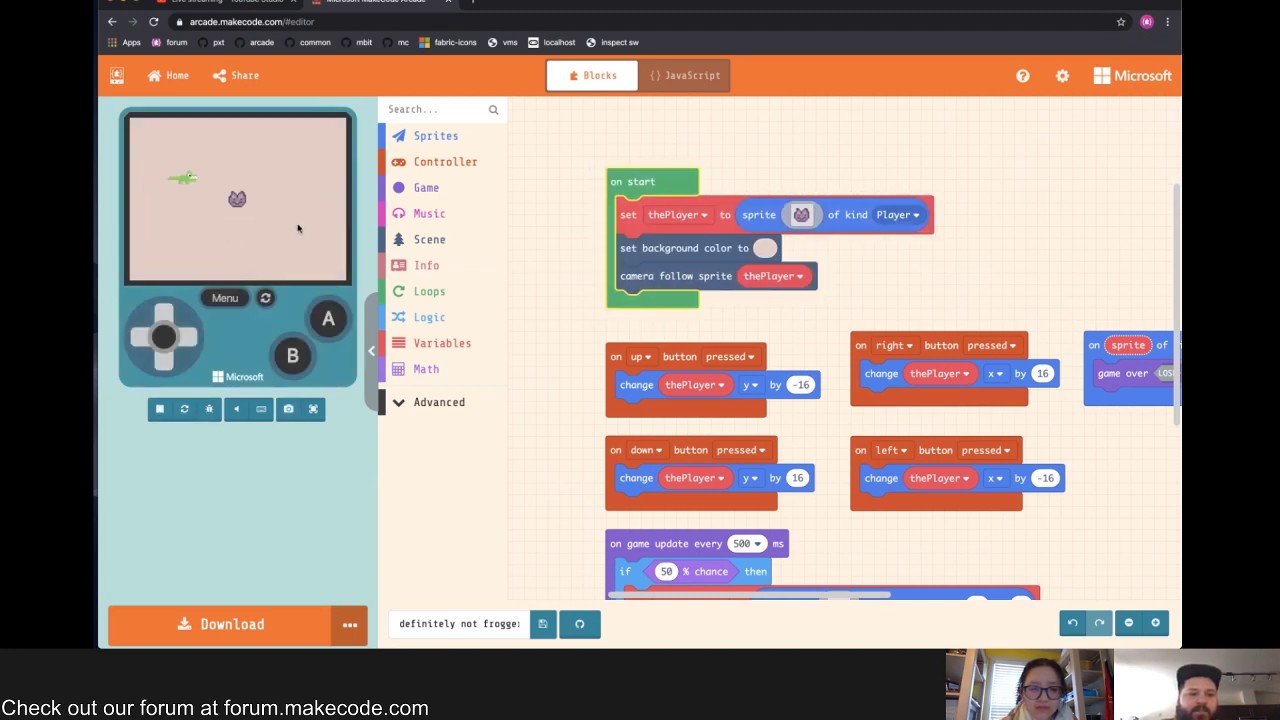Click the search magnifier icon
The height and width of the screenshot is (720, 1280).
point(493,110)
